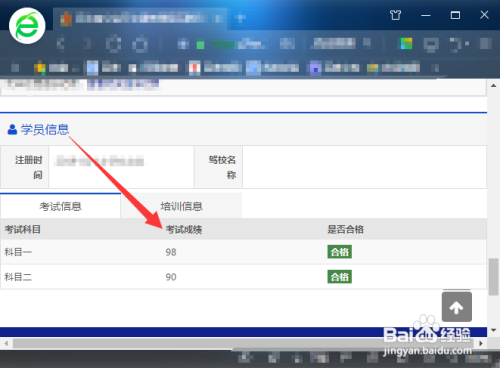
Task: Select the 科目一 row label
Action: coord(18,252)
